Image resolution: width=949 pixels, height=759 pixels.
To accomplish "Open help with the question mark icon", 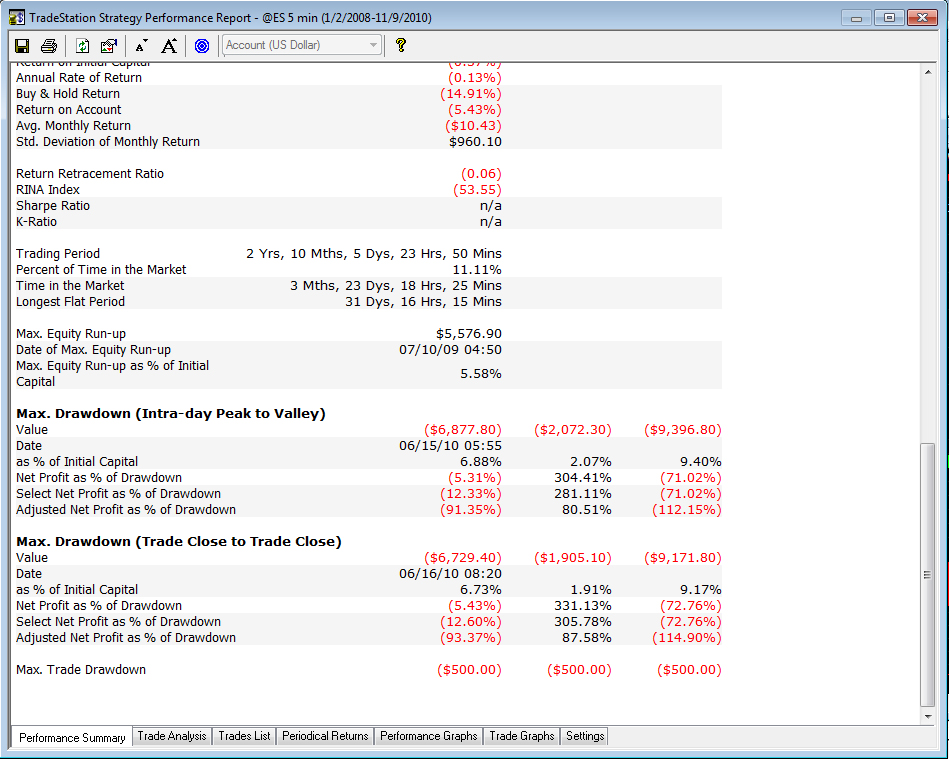I will pyautogui.click(x=401, y=45).
